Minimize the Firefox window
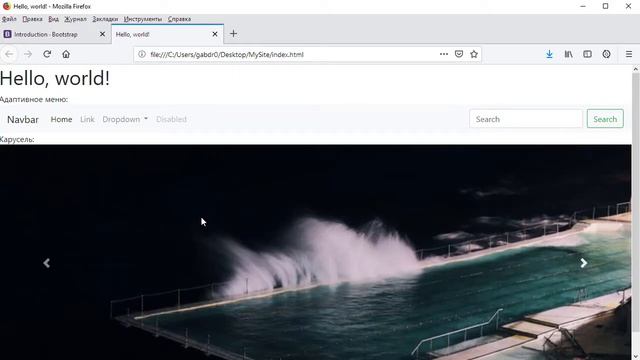This screenshot has height=360, width=640. coord(583,6)
